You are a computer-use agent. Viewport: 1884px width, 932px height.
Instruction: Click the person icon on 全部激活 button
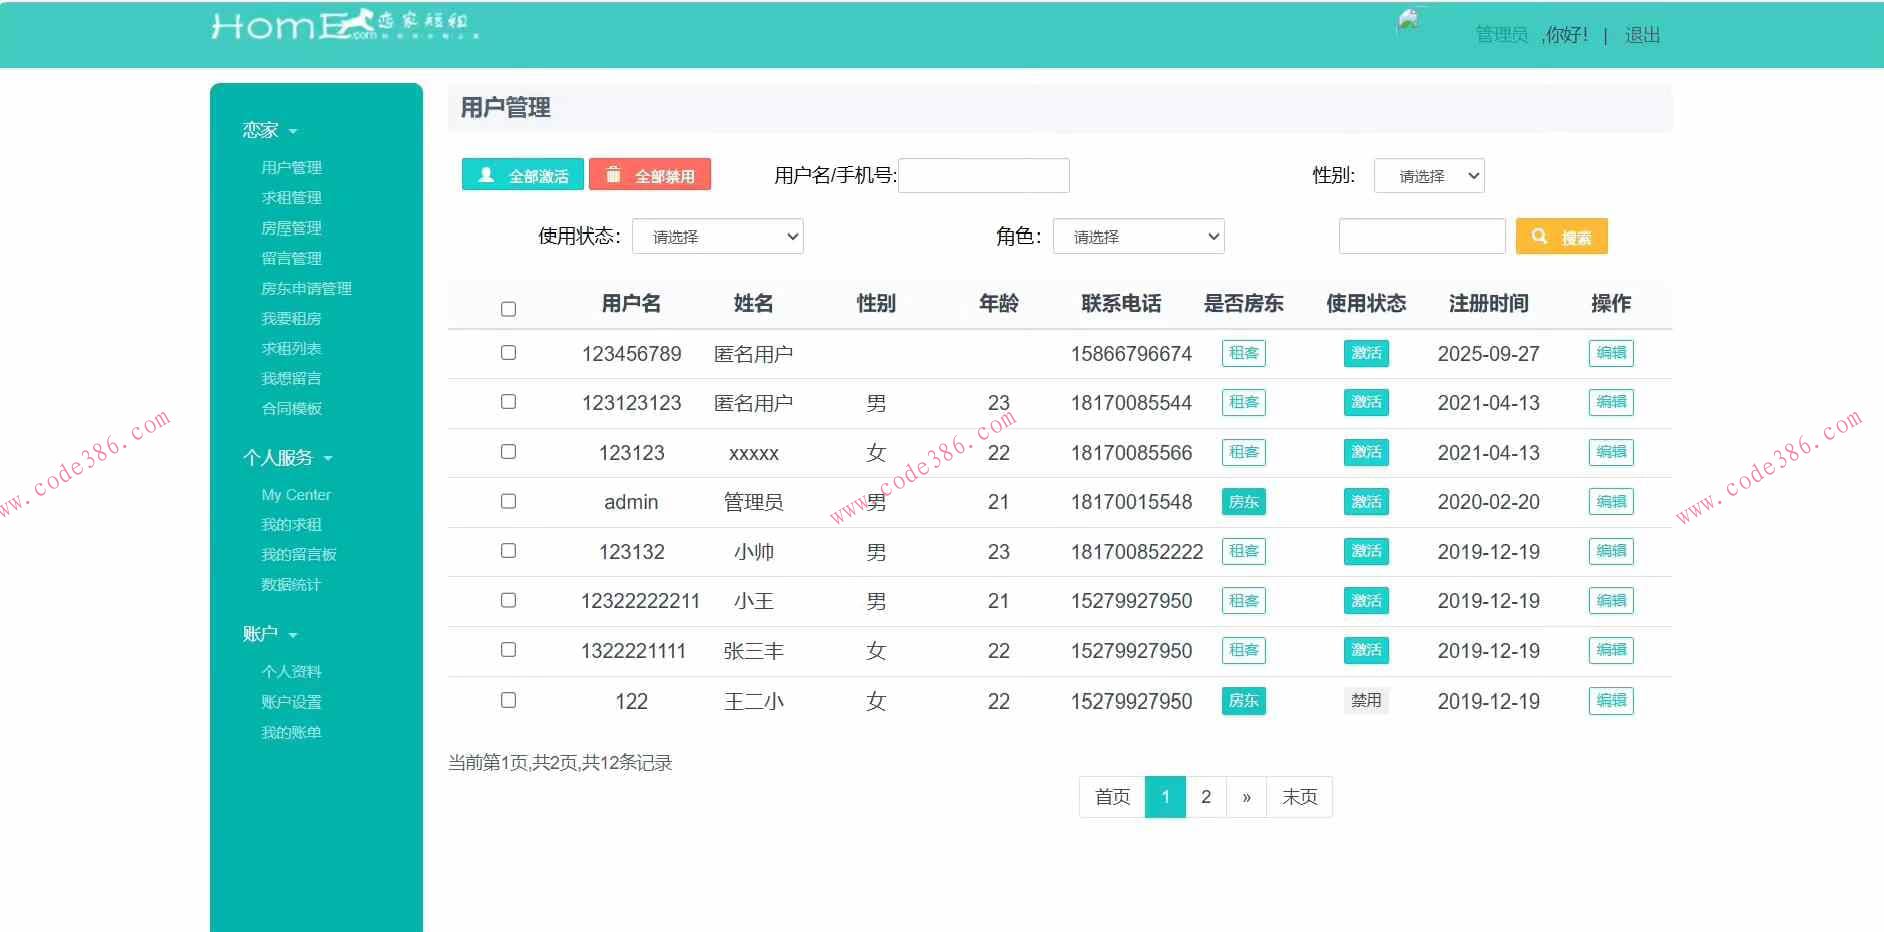point(485,174)
